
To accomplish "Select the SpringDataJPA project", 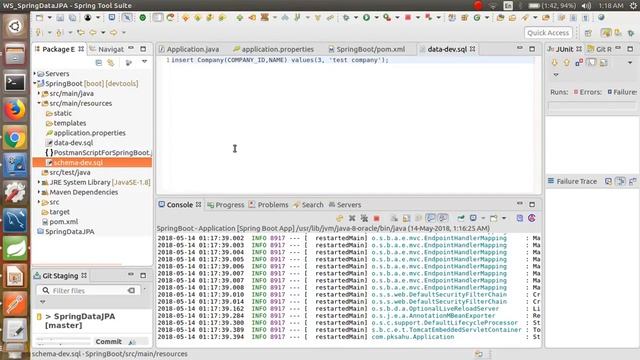I will point(69,231).
